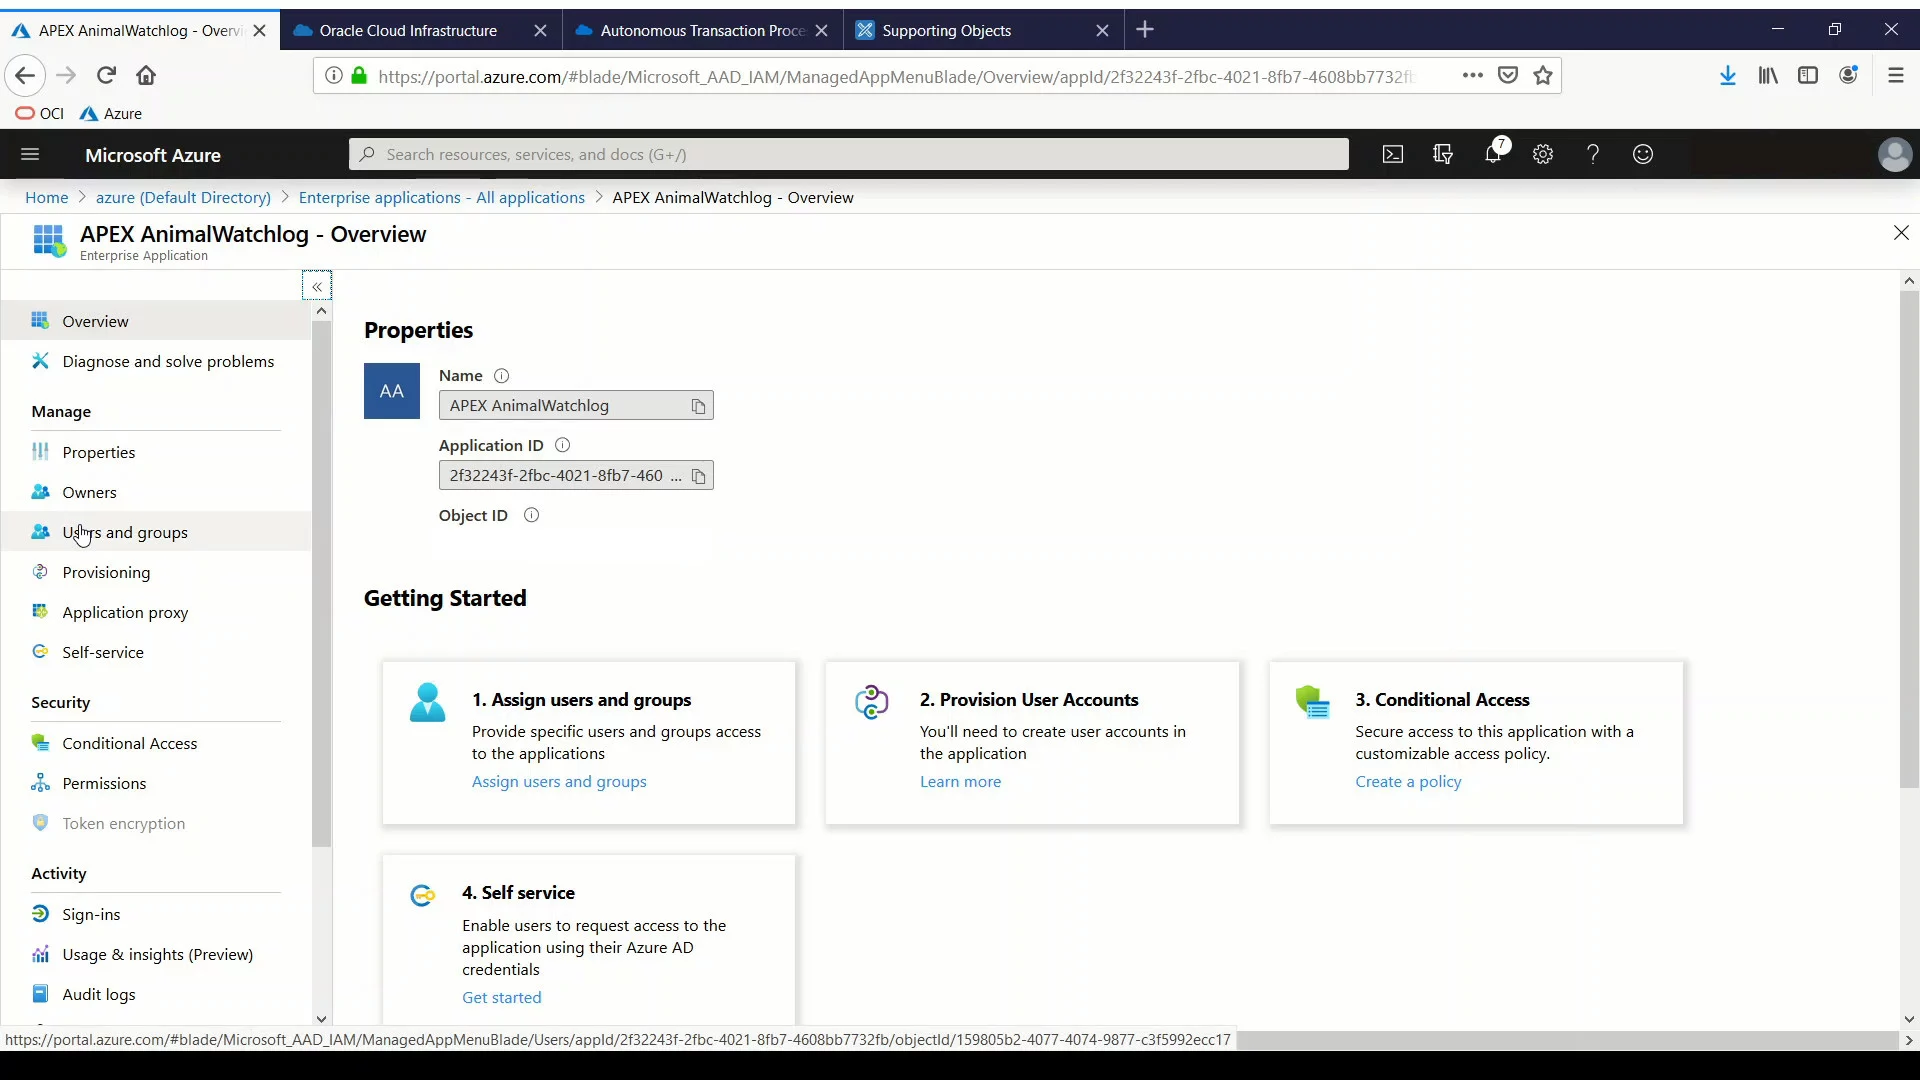Open Permissions under Security
Screen dimensions: 1920x1080
coord(156,783)
